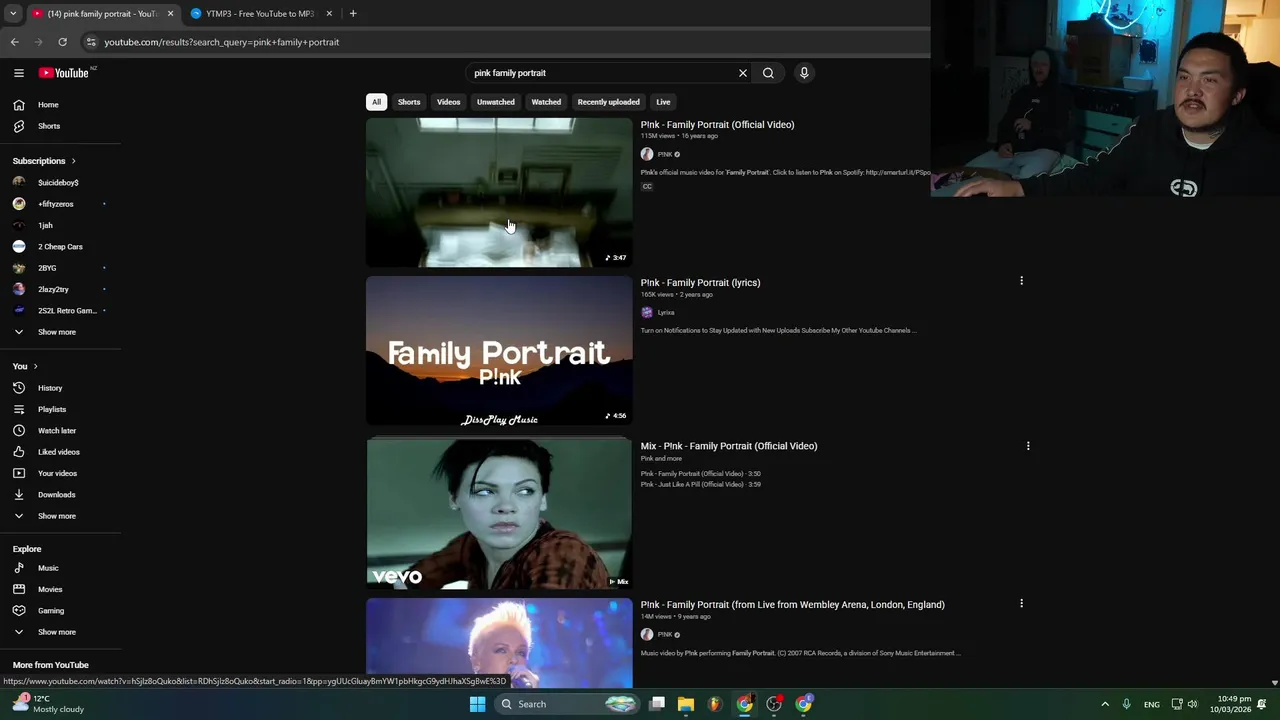This screenshot has width=1280, height=720.
Task: Select the Watched filter chip
Action: [x=546, y=102]
